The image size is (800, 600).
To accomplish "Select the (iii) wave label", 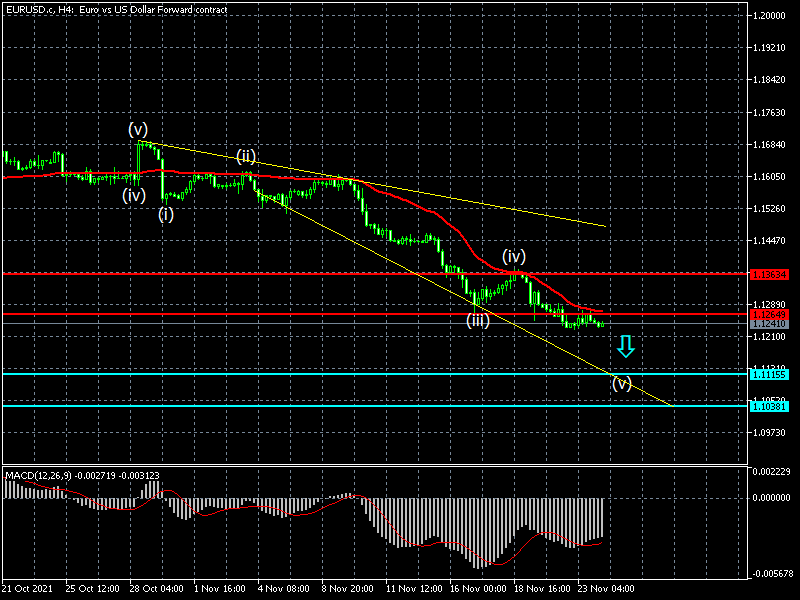I will [477, 320].
